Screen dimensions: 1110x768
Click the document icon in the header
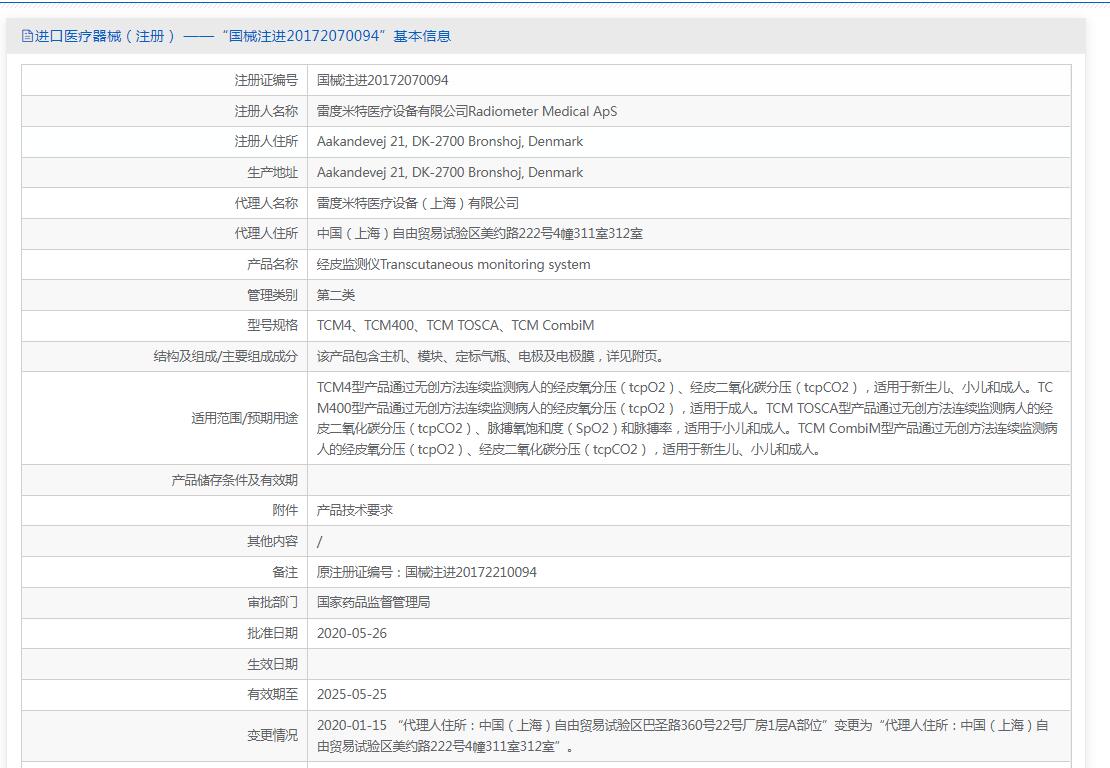point(27,36)
